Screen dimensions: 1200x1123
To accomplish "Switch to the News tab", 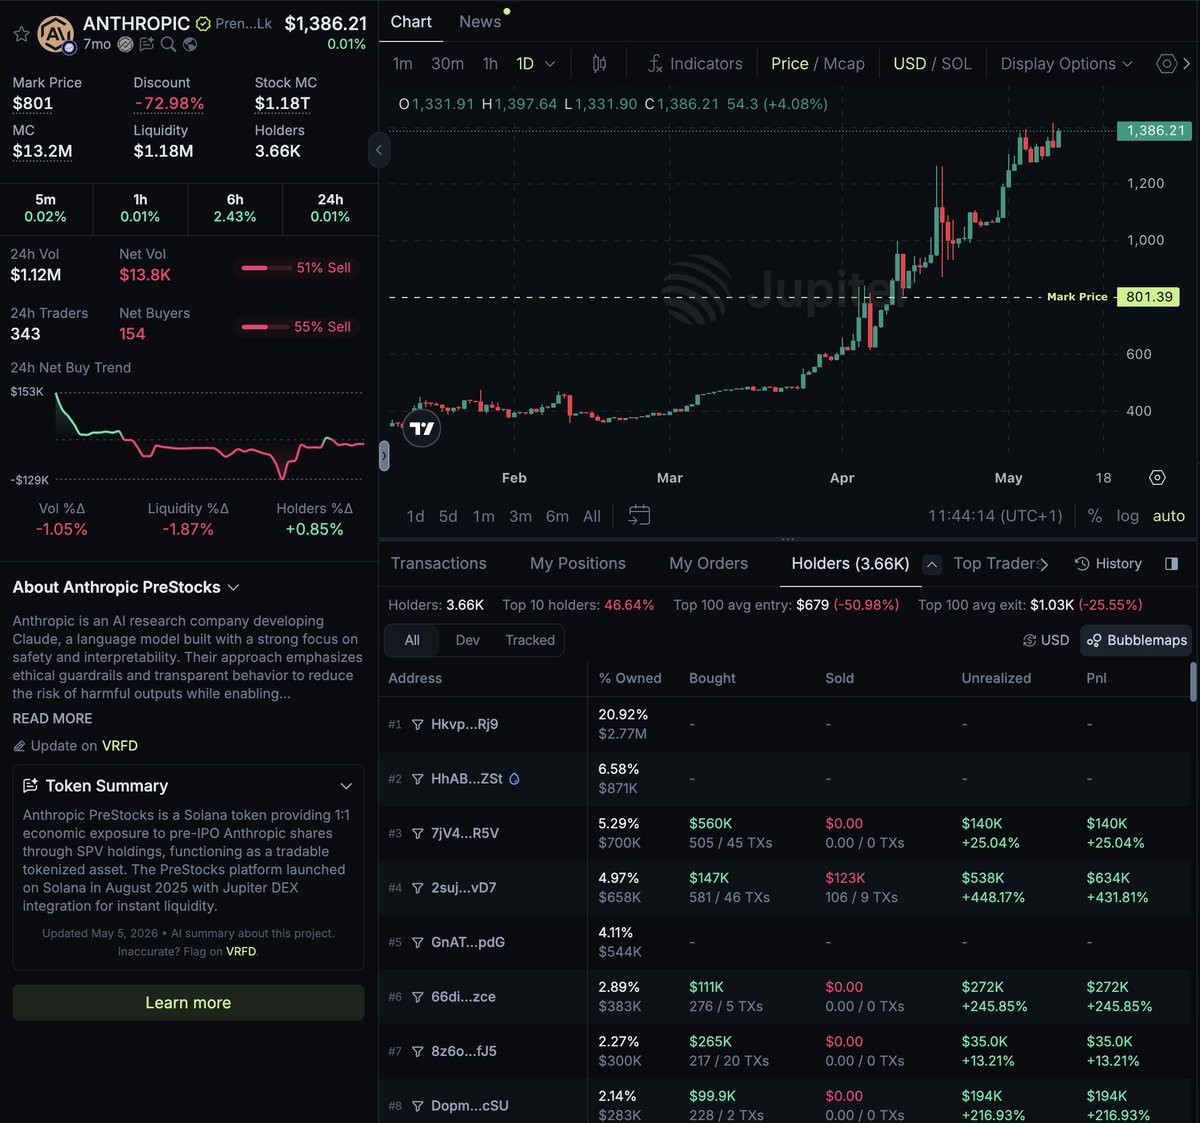I will tap(480, 22).
